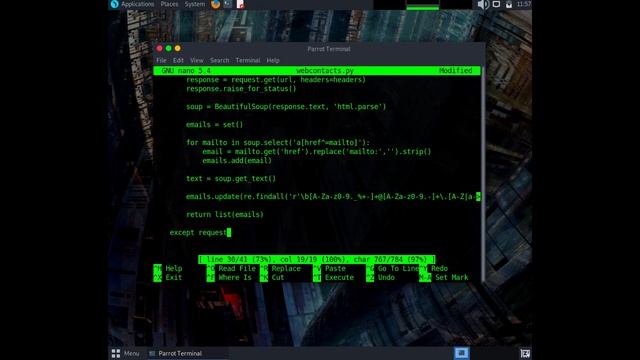Click the Where Is shortcut in nano
The width and height of the screenshot is (640, 360).
coord(229,278)
